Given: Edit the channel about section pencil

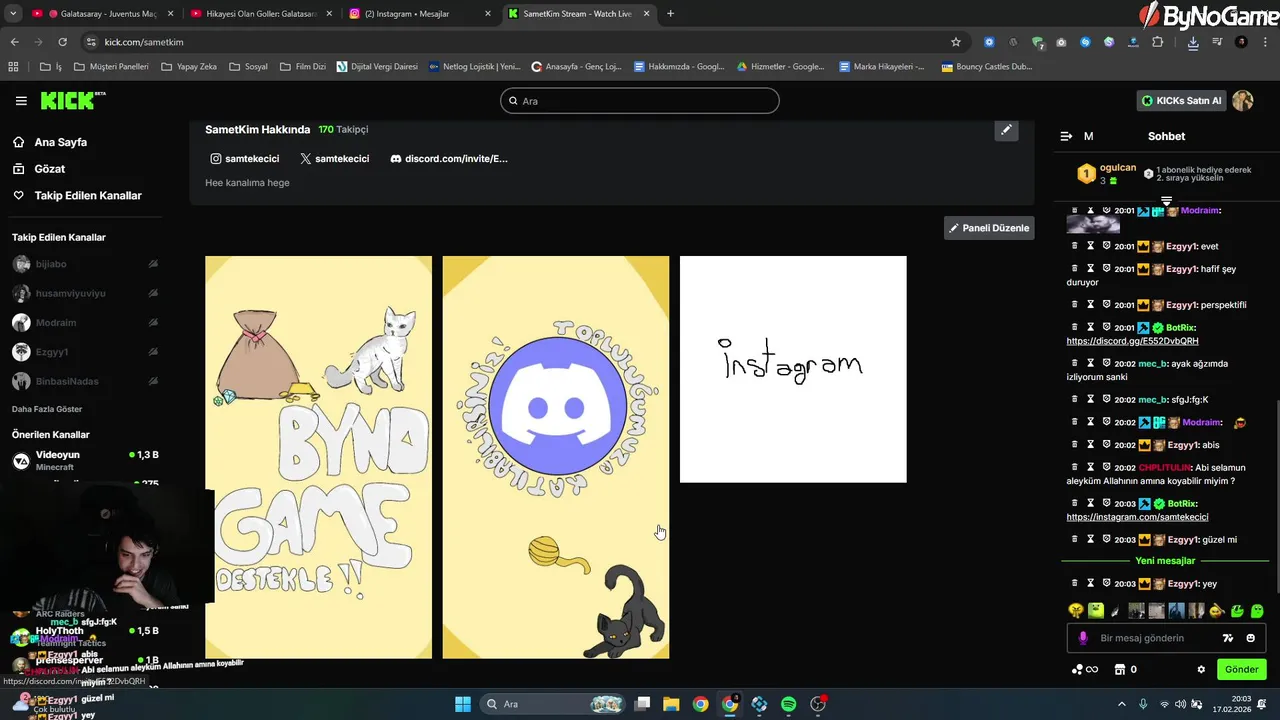Looking at the screenshot, I should (1006, 130).
